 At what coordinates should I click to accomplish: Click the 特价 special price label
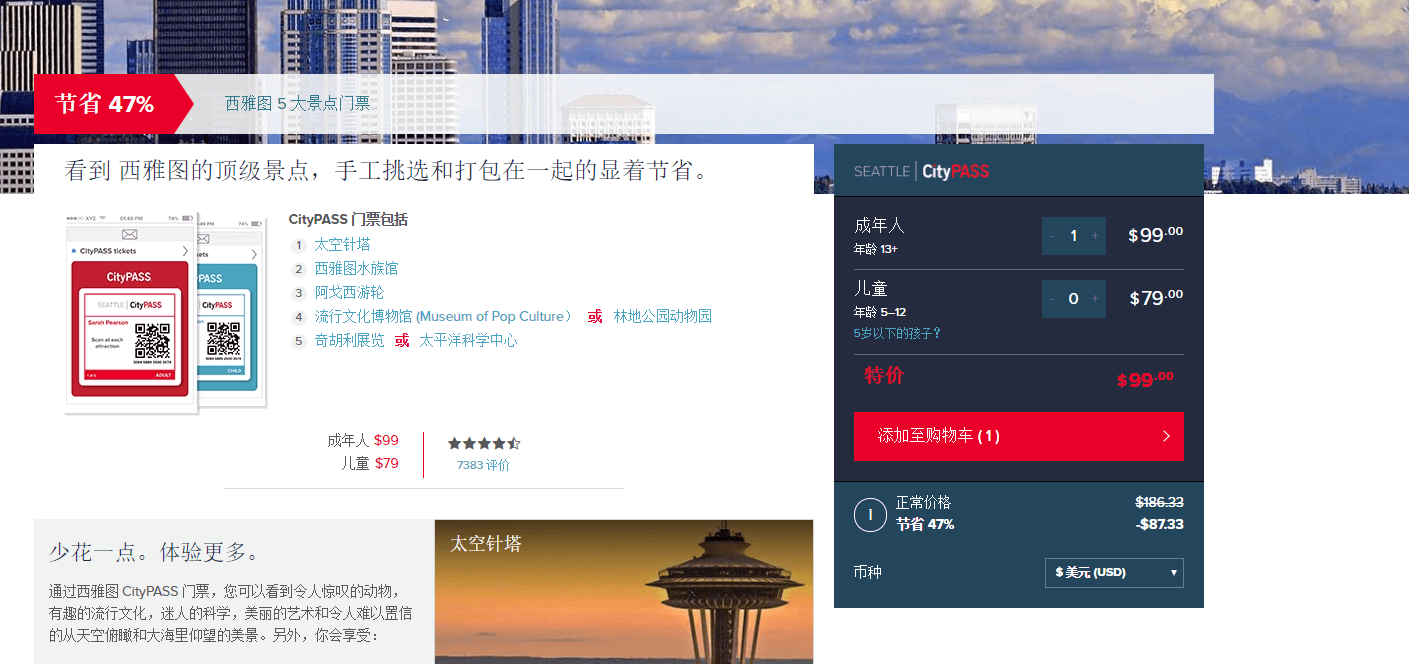pyautogui.click(x=884, y=375)
